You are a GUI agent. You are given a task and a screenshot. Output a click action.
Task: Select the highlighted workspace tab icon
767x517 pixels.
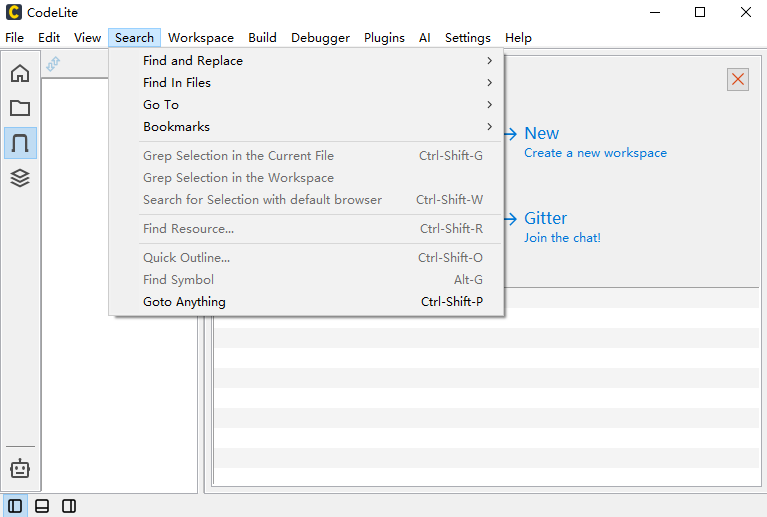pos(20,143)
